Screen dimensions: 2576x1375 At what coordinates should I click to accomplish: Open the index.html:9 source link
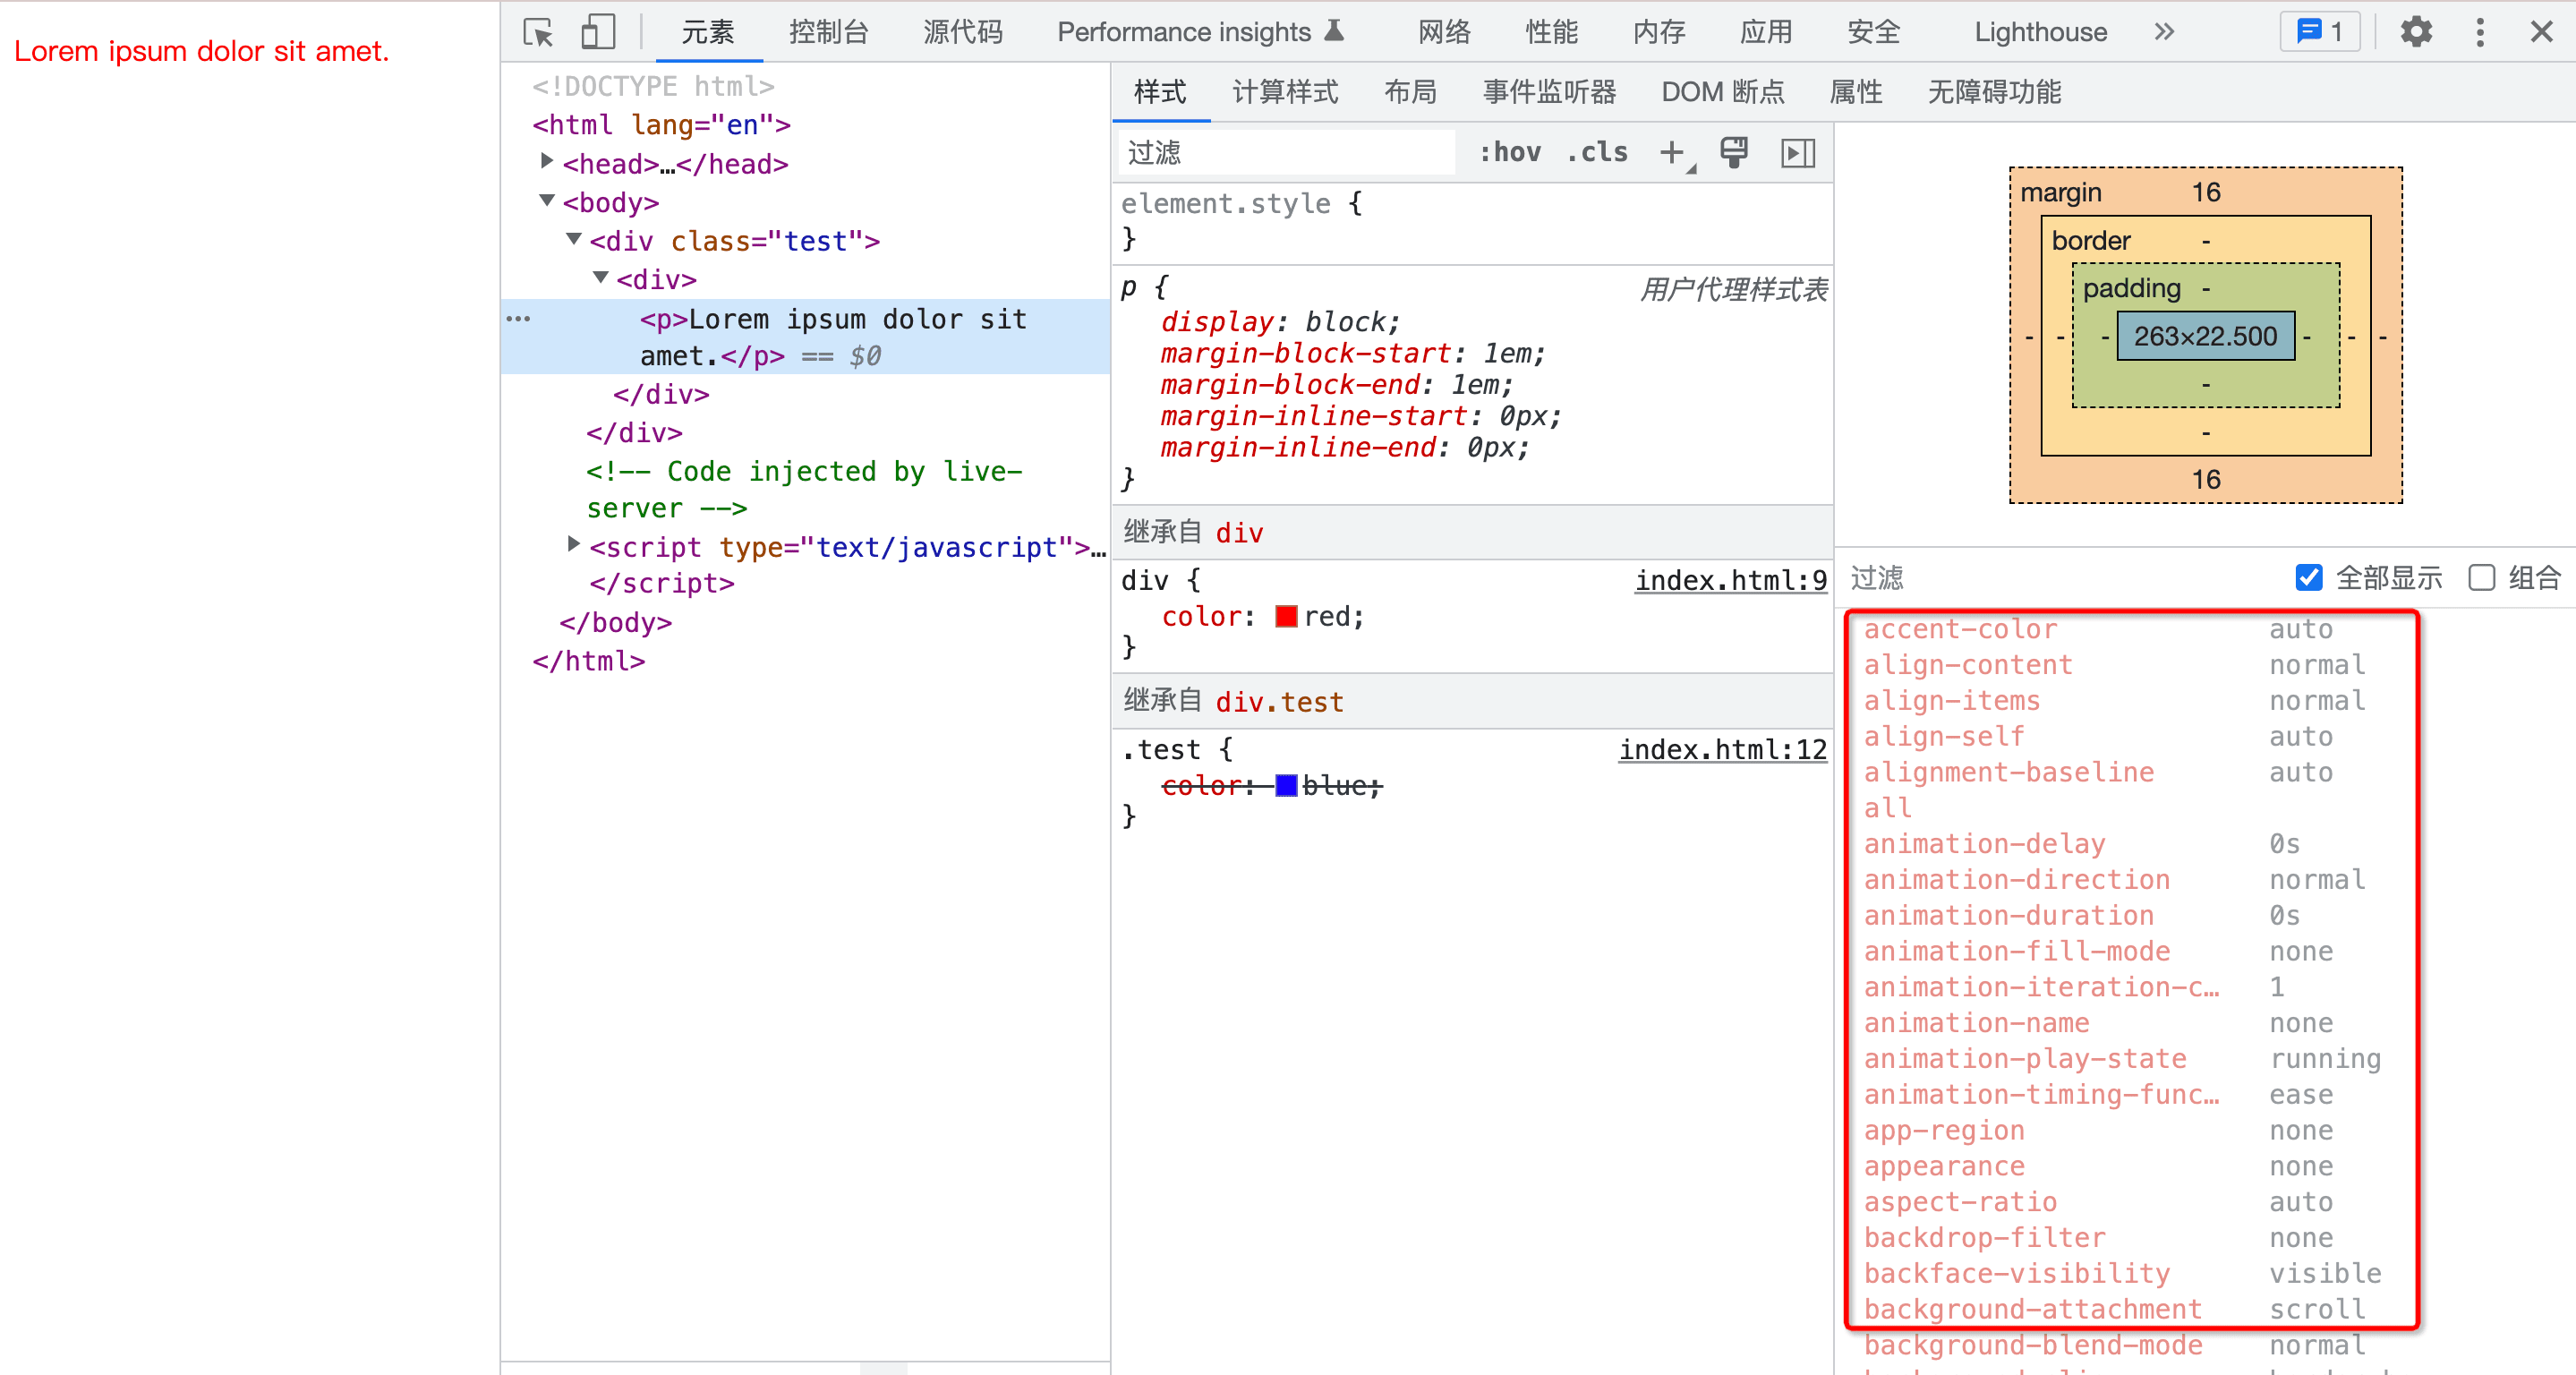pos(1730,581)
